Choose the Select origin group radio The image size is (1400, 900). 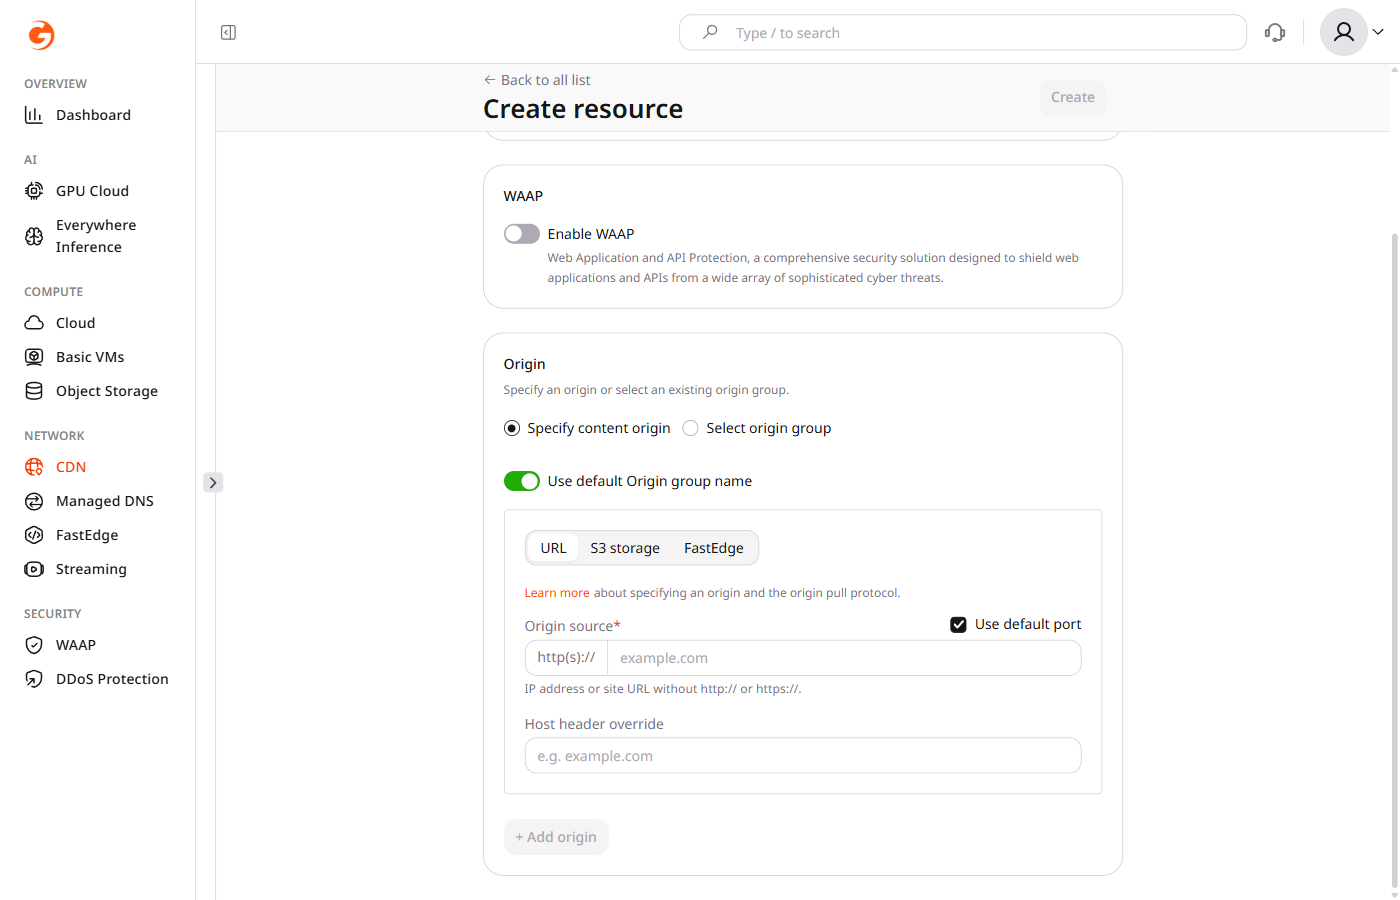click(690, 428)
